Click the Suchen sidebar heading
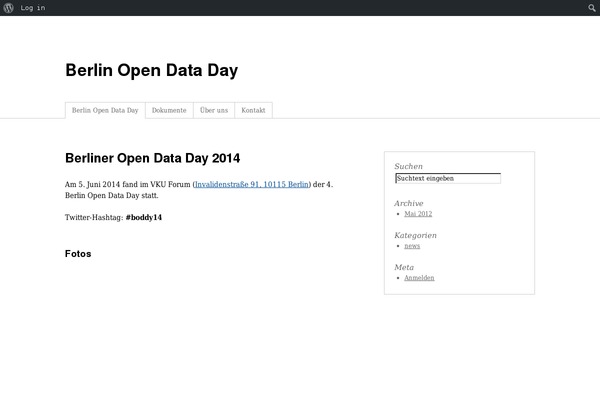 [x=409, y=166]
